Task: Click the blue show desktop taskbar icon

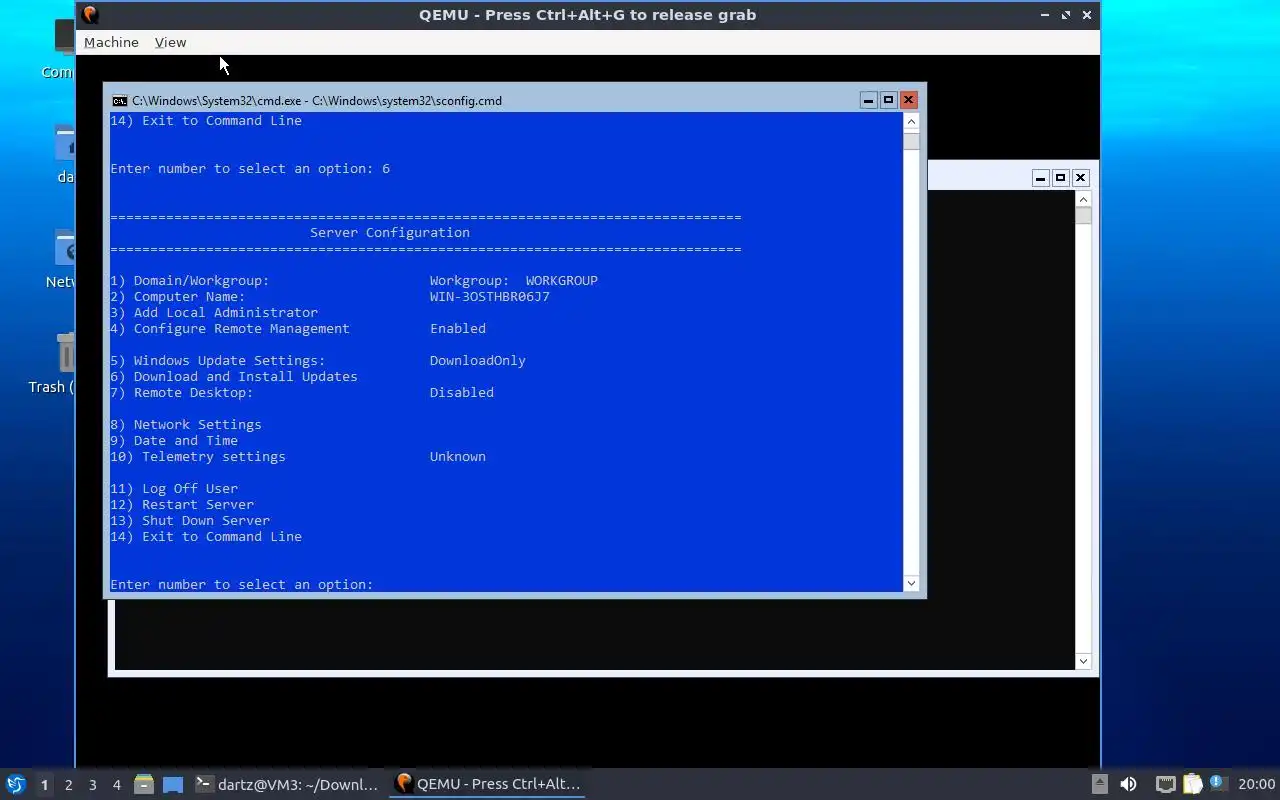Action: pos(173,784)
